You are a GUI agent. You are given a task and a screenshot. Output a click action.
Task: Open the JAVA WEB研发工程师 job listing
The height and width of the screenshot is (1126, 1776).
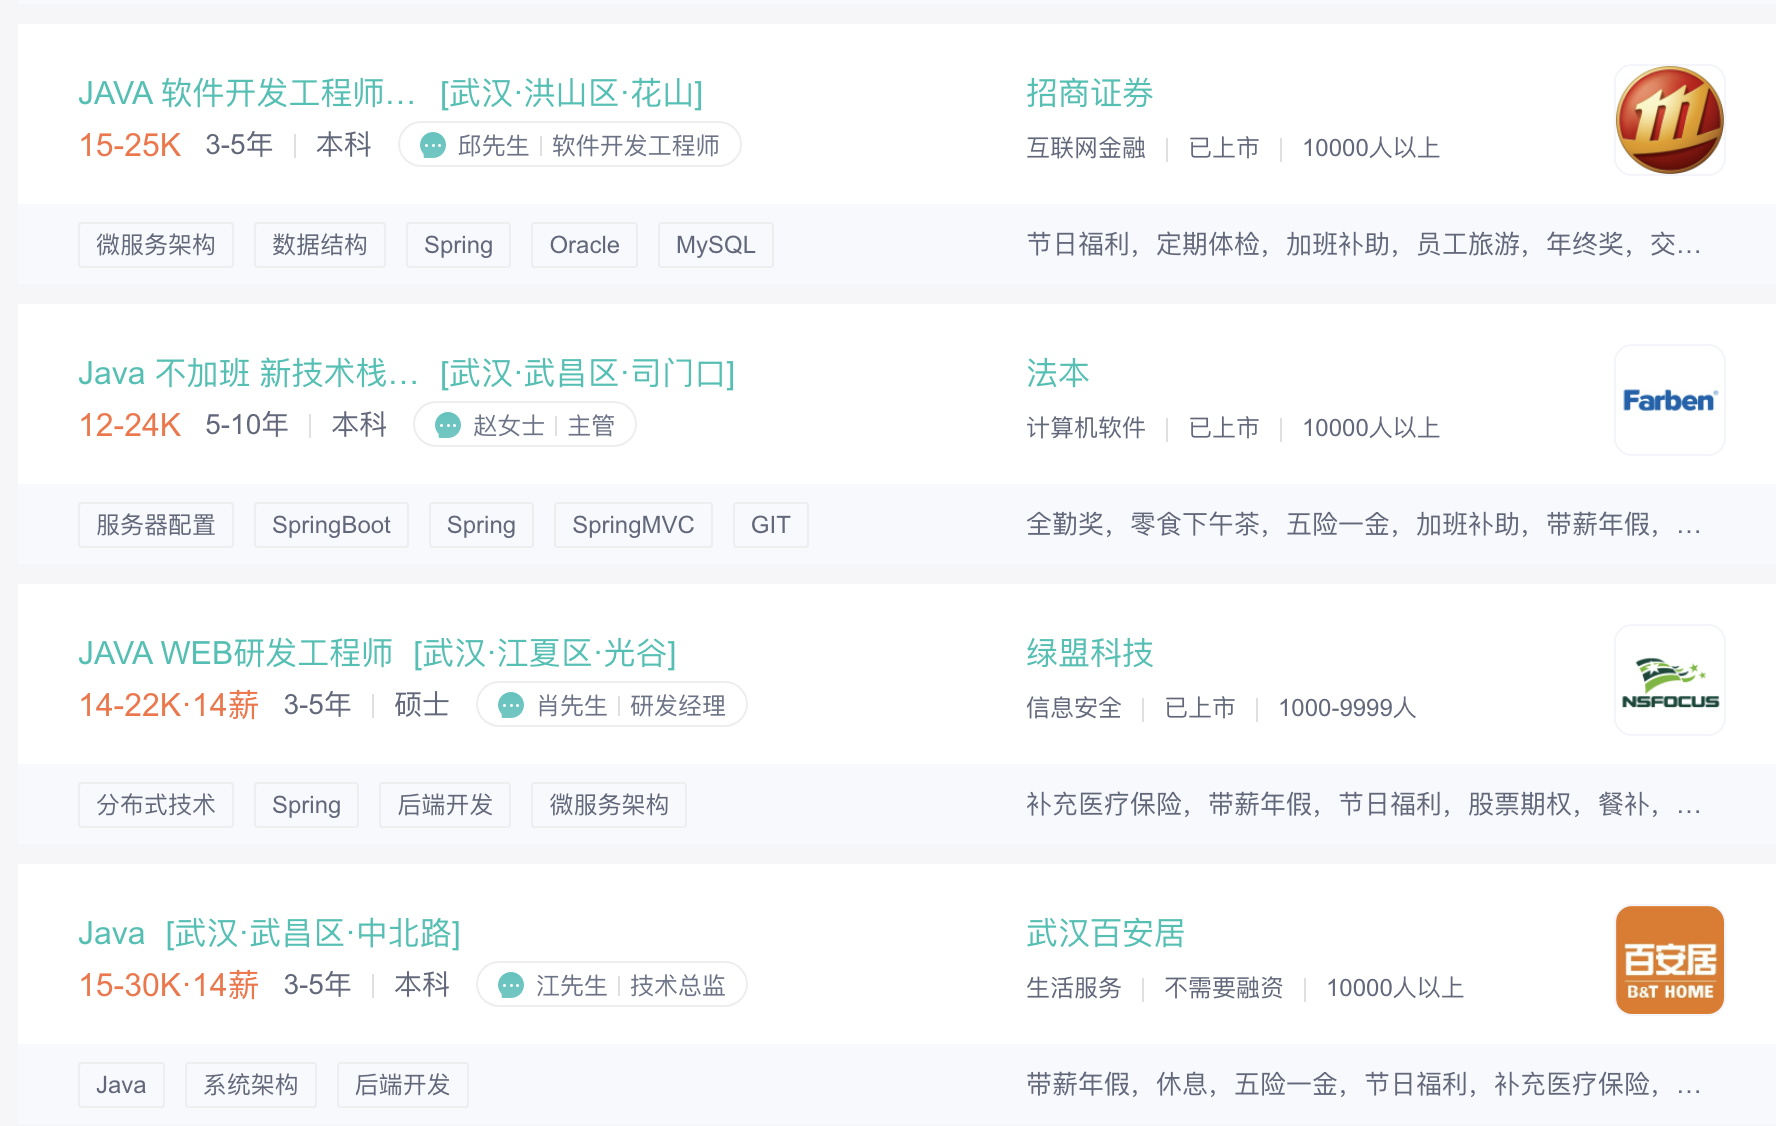click(x=235, y=654)
